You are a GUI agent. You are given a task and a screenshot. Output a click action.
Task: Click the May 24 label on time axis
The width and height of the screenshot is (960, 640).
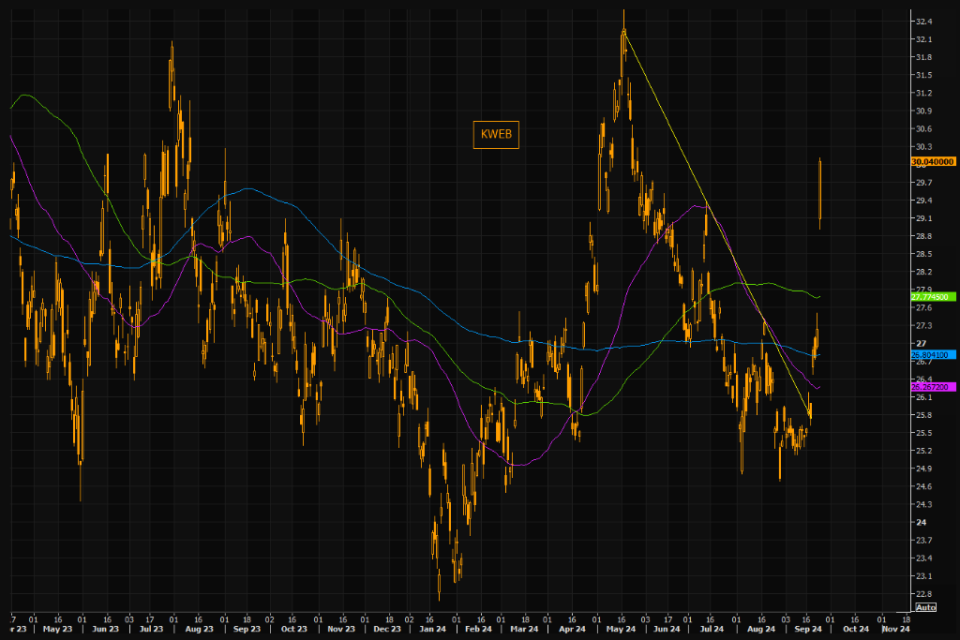(621, 629)
